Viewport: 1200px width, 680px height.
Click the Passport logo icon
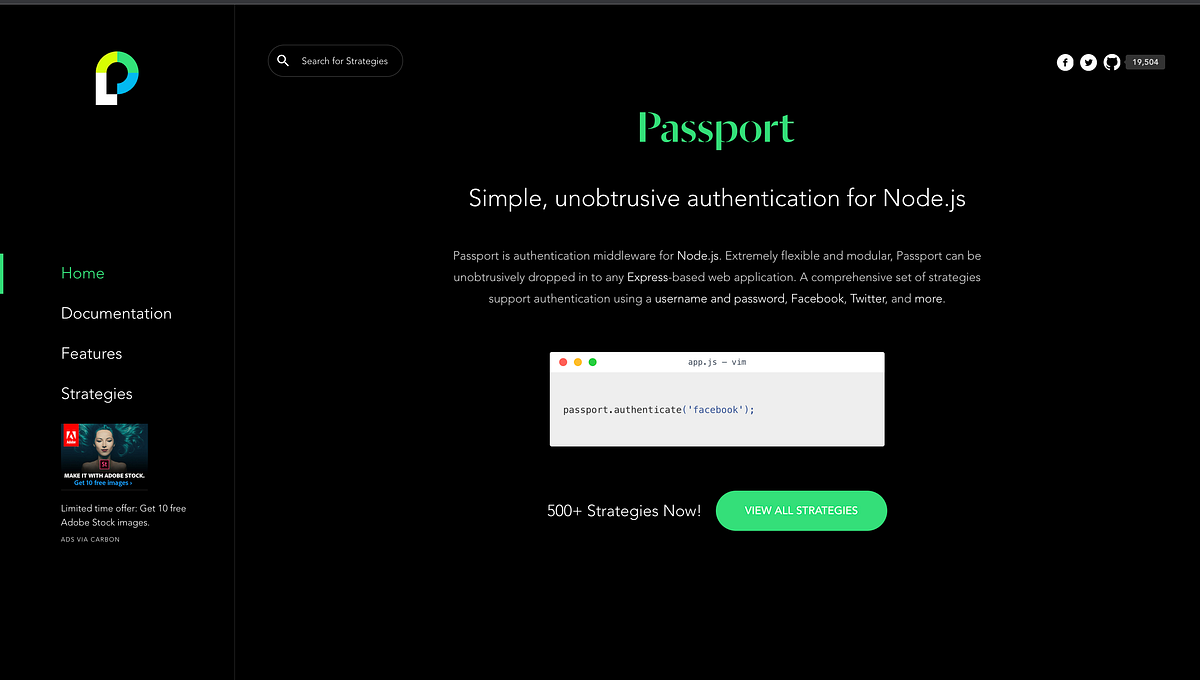pyautogui.click(x=116, y=77)
